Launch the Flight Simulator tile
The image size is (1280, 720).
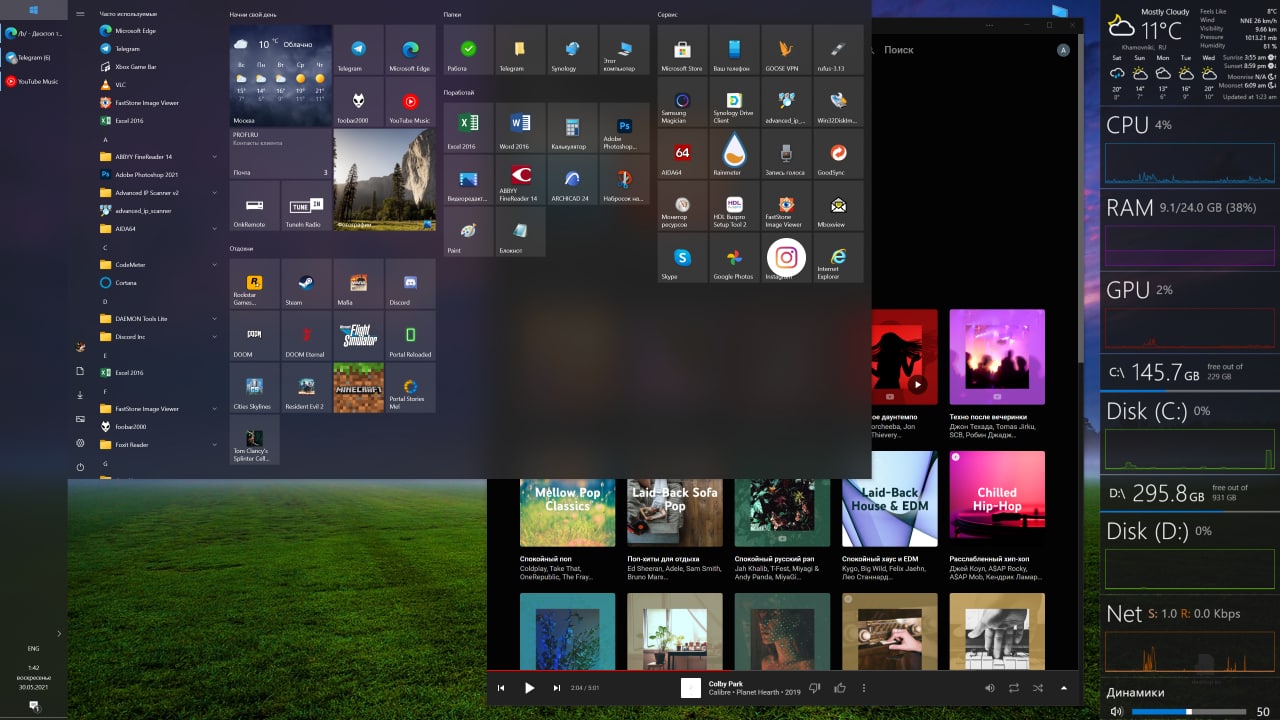358,336
